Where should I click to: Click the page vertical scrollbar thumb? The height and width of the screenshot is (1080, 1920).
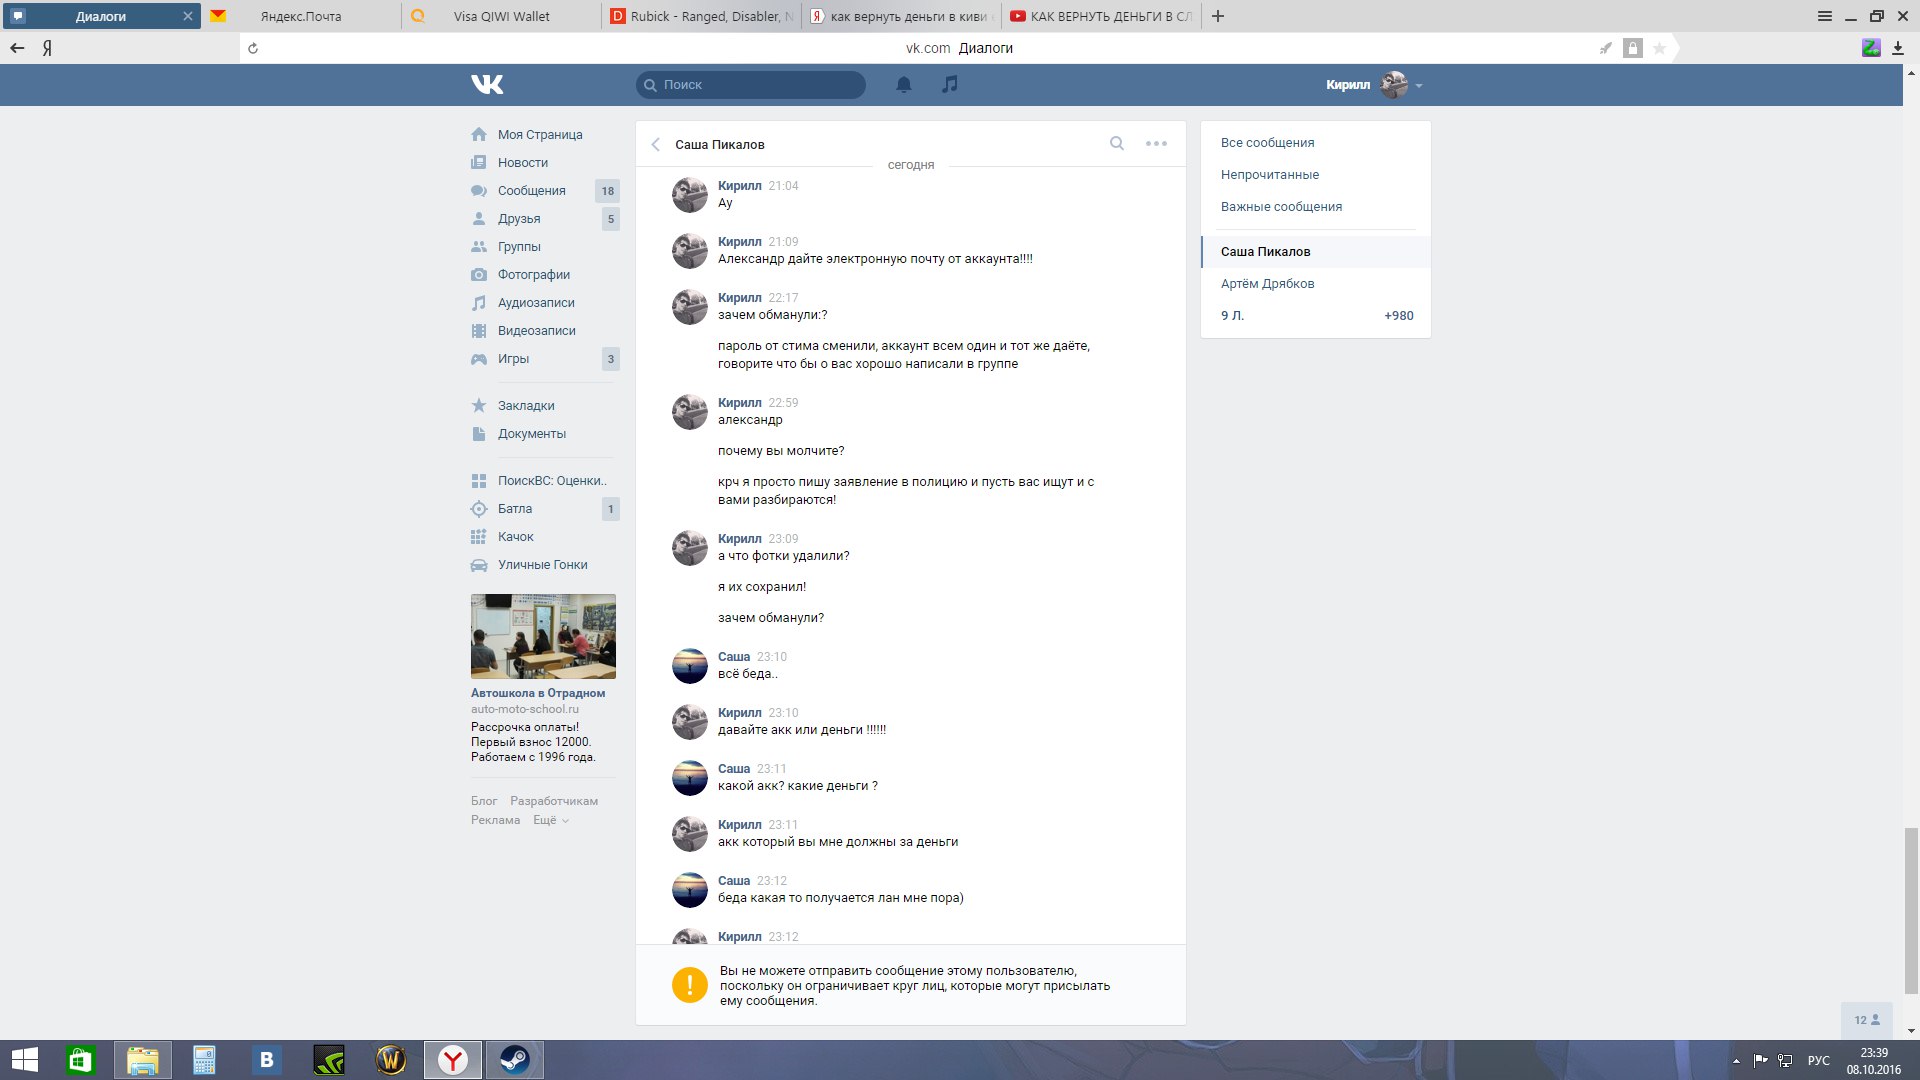1911,910
